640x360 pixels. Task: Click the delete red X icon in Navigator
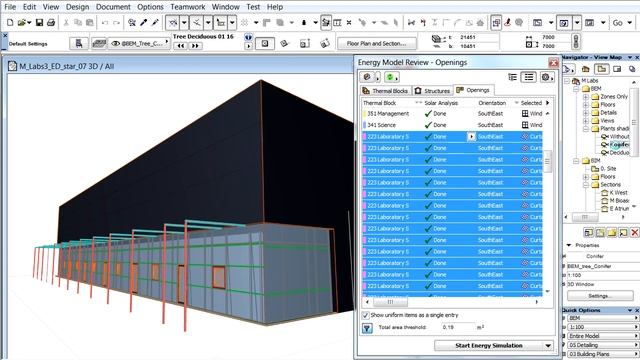pyautogui.click(x=634, y=233)
